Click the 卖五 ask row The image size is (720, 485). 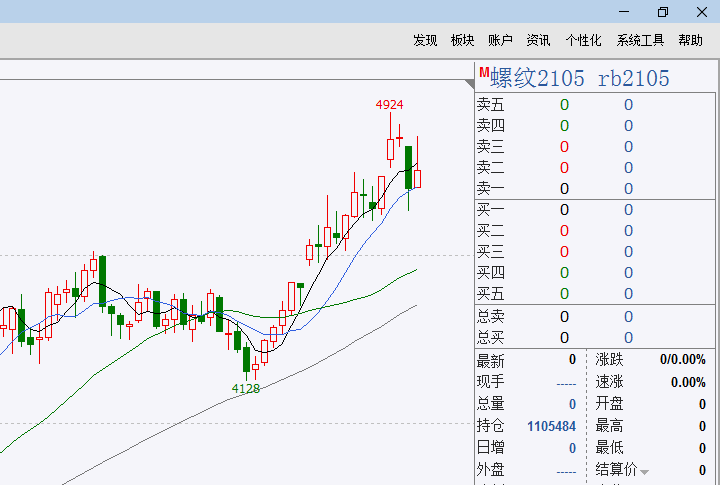click(560, 104)
